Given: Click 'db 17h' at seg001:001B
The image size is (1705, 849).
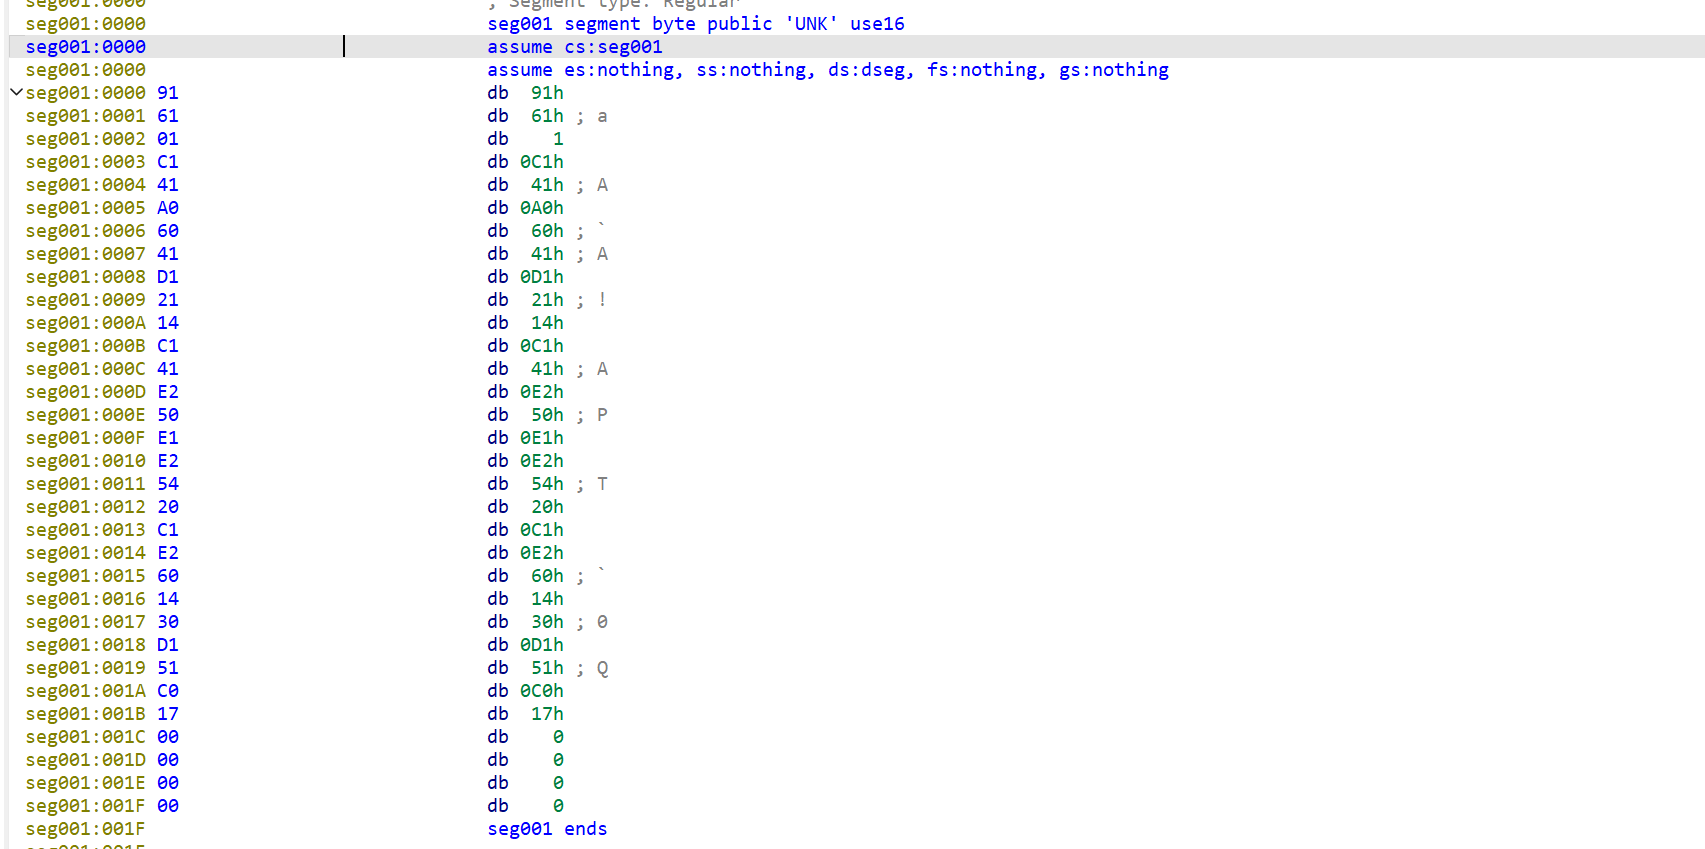Looking at the screenshot, I should (x=526, y=714).
